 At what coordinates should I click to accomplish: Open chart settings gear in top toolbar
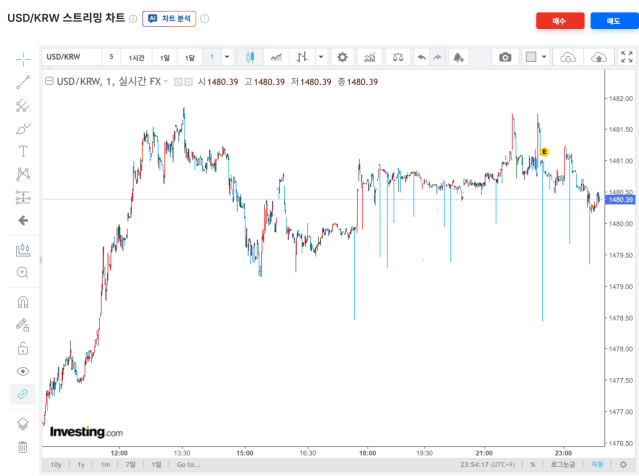342,57
